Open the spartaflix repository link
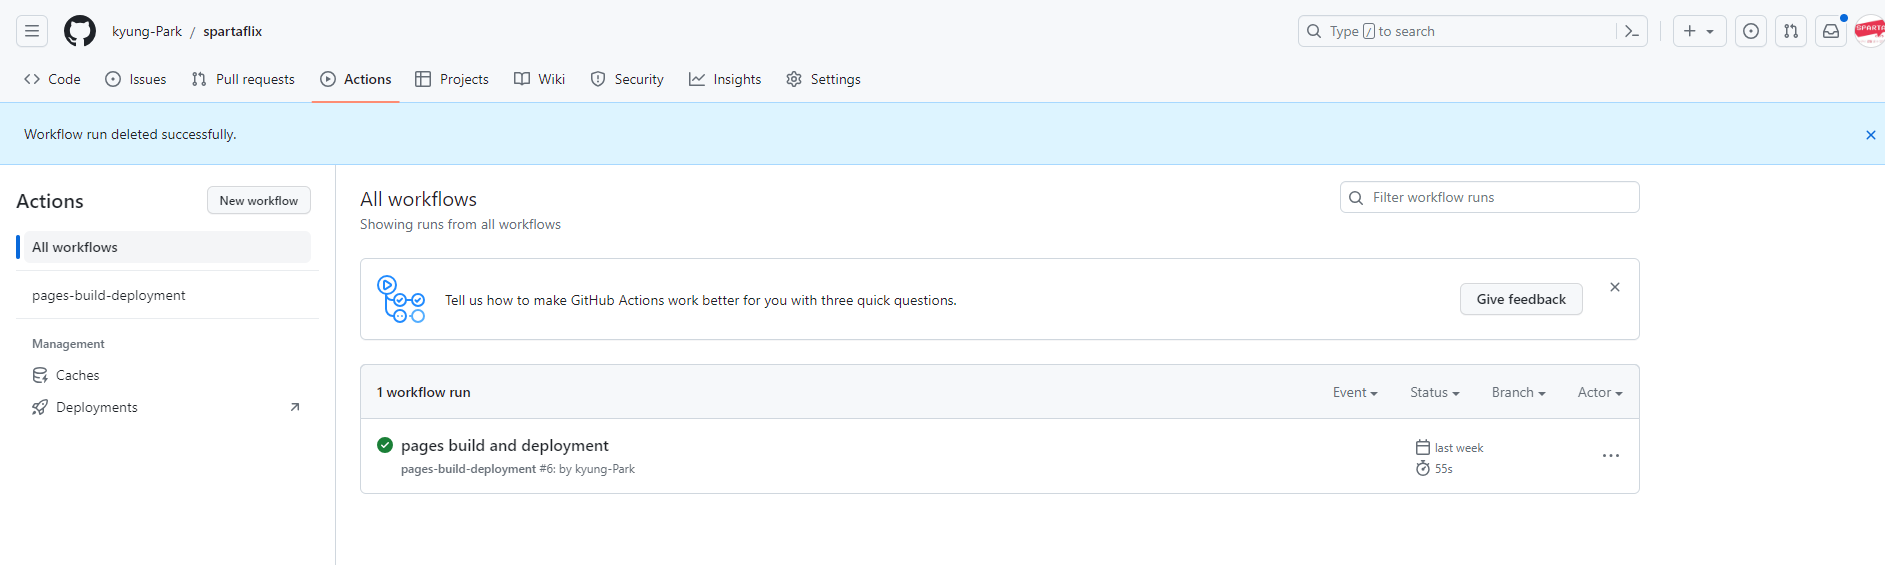The image size is (1885, 565). 233,31
